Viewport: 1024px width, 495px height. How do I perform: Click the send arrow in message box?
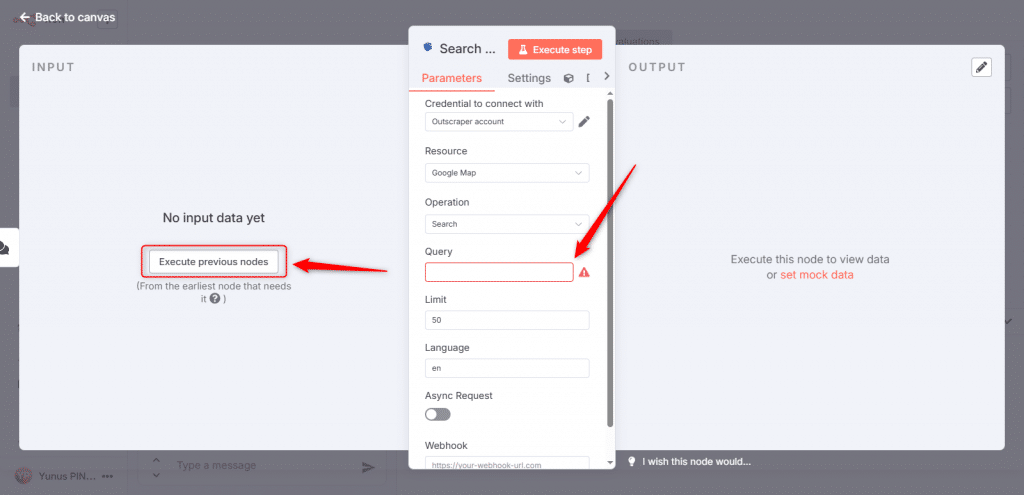pyautogui.click(x=368, y=466)
